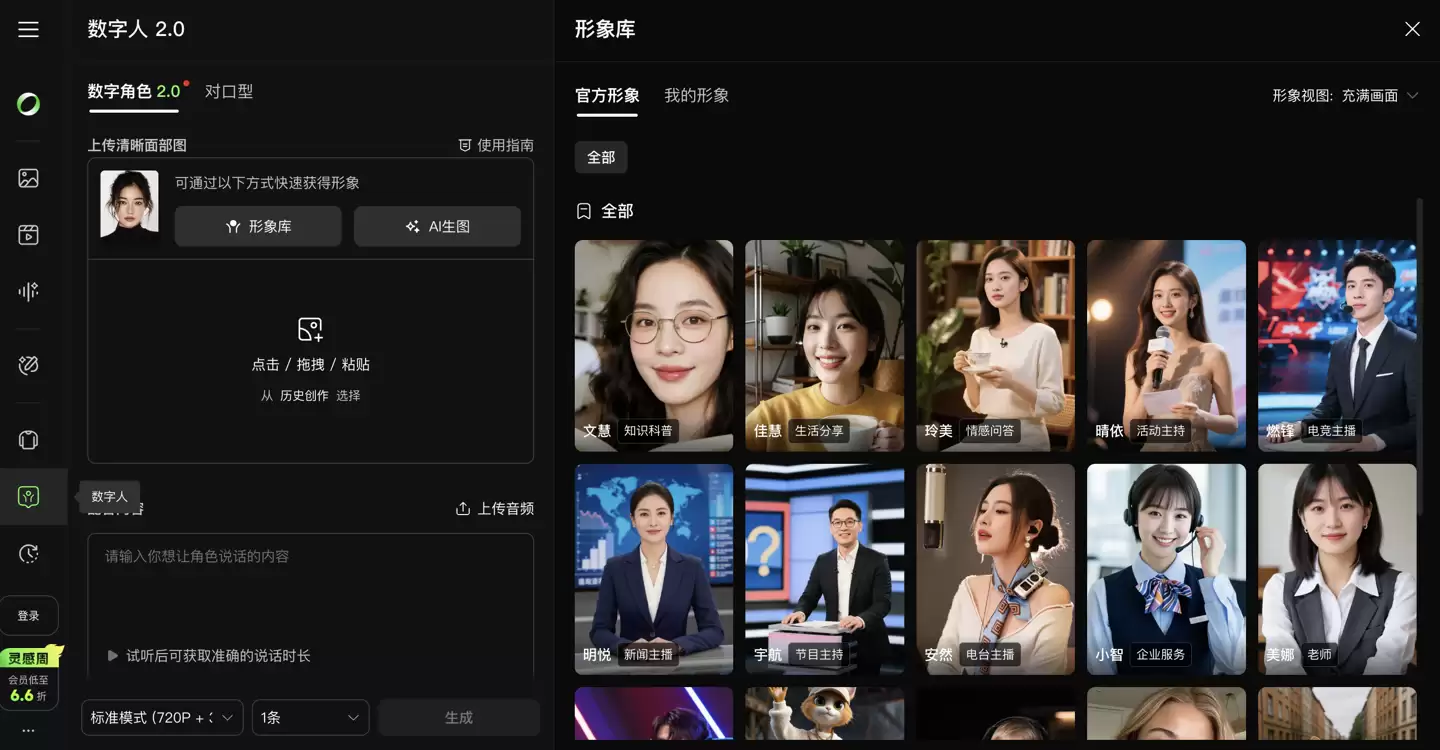Open the 1条 generation count dropdown
The width and height of the screenshot is (1440, 750).
click(310, 717)
